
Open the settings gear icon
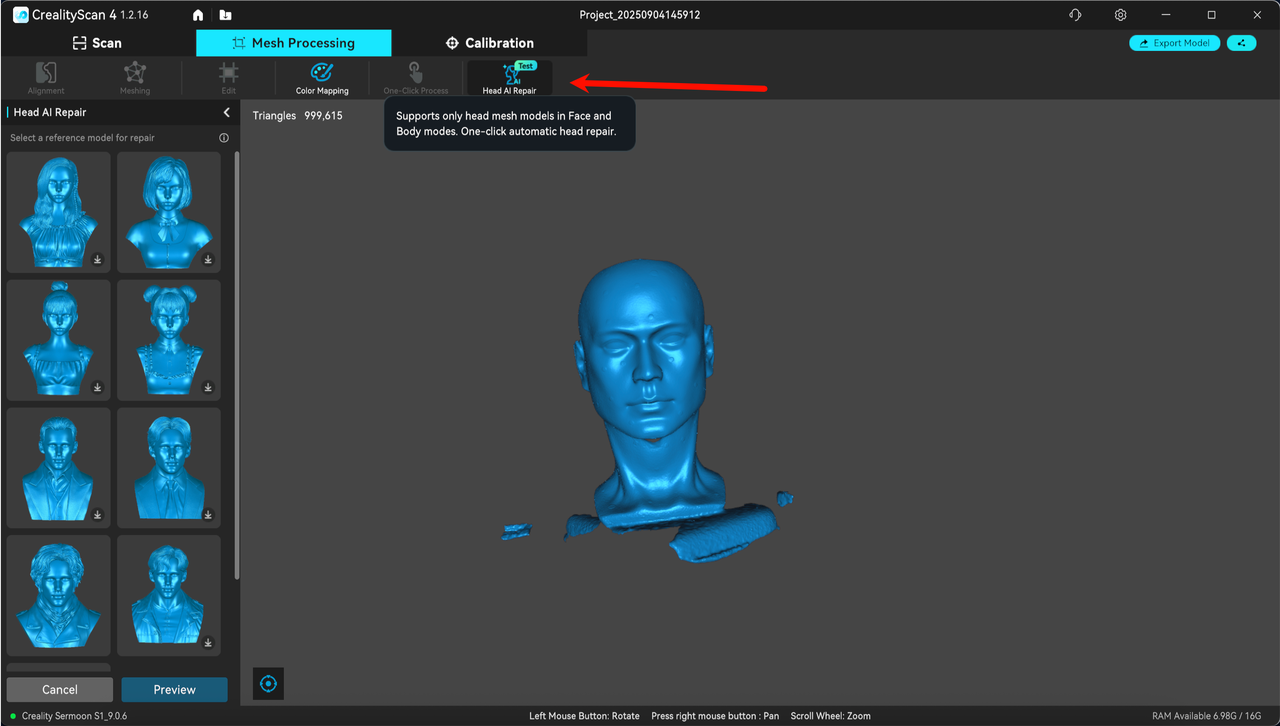1121,15
